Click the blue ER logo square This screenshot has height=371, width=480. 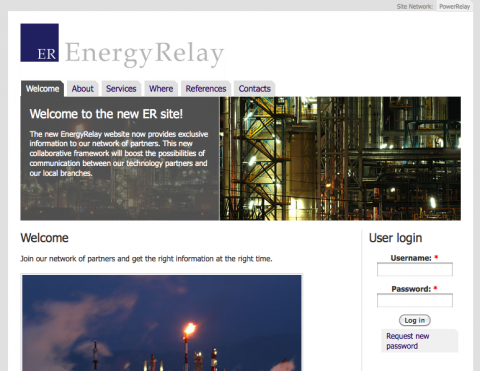click(40, 43)
